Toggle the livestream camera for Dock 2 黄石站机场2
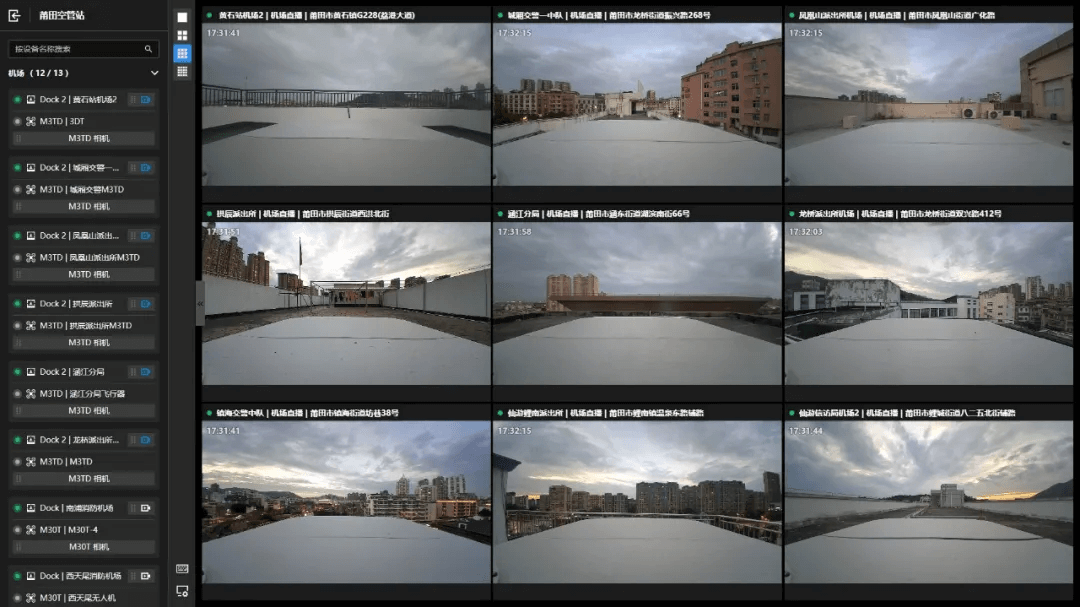Viewport: 1080px width, 607px height. (145, 100)
